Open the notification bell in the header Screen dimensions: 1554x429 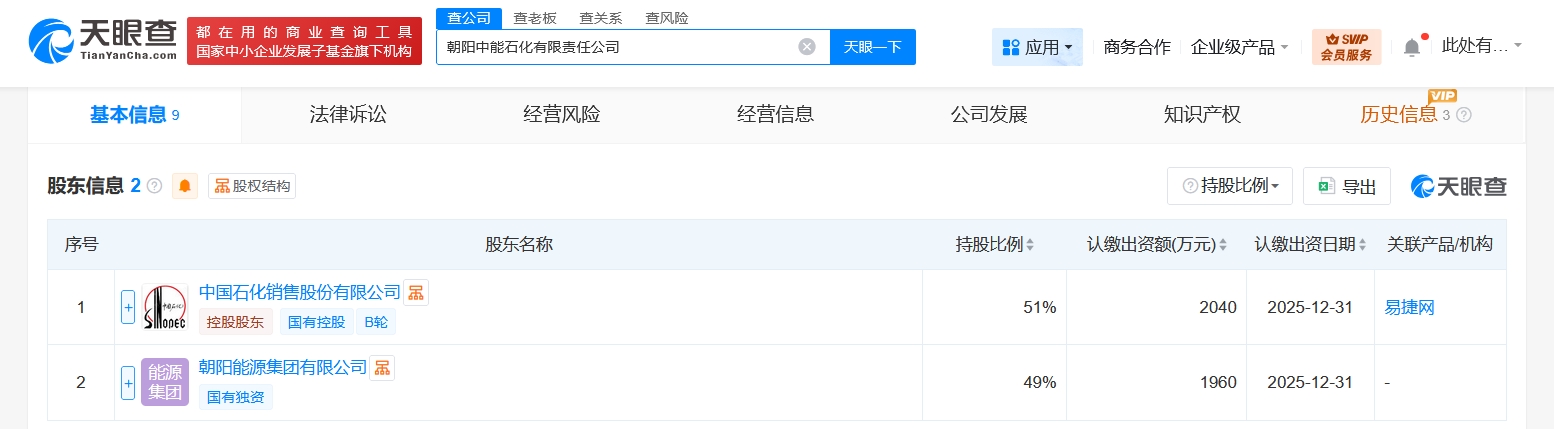(x=1412, y=46)
